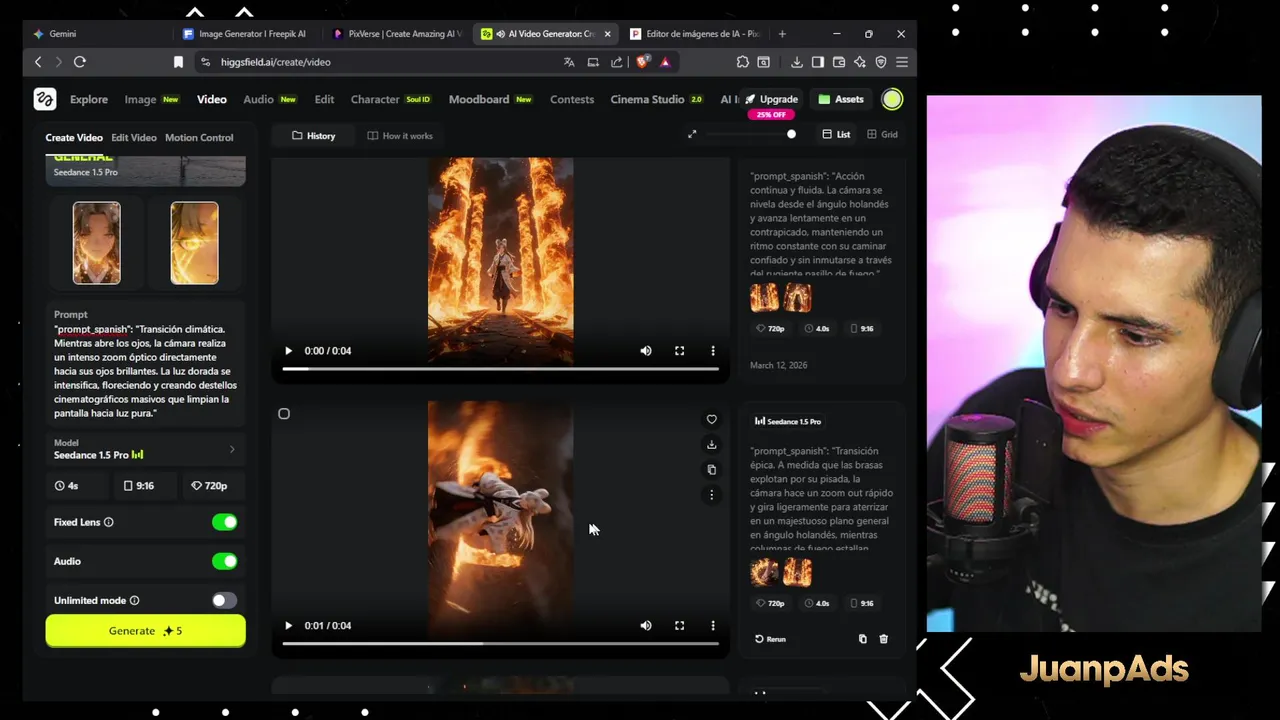Switch to the PixVerse browser tab
This screenshot has width=1280, height=720.
tap(395, 34)
